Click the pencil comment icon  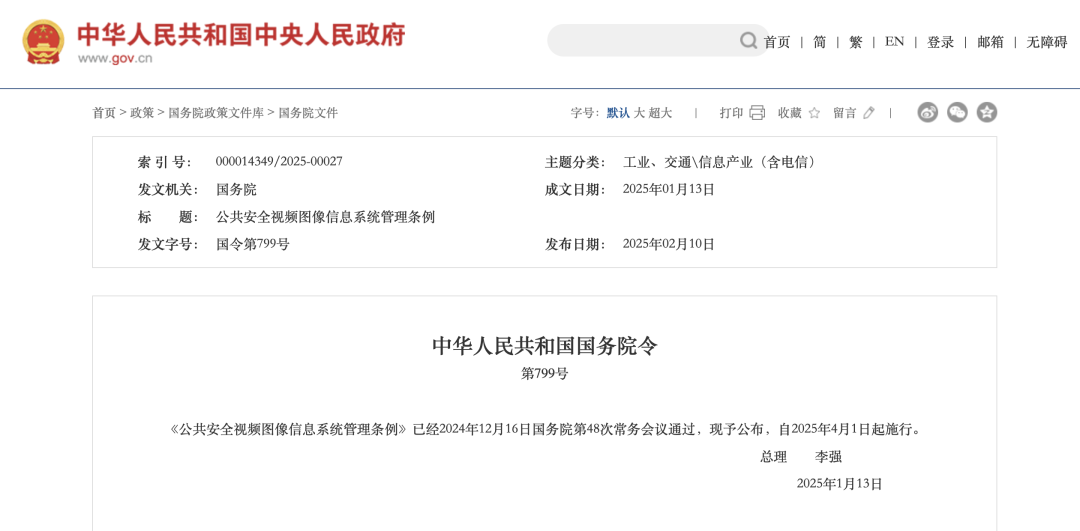(869, 113)
